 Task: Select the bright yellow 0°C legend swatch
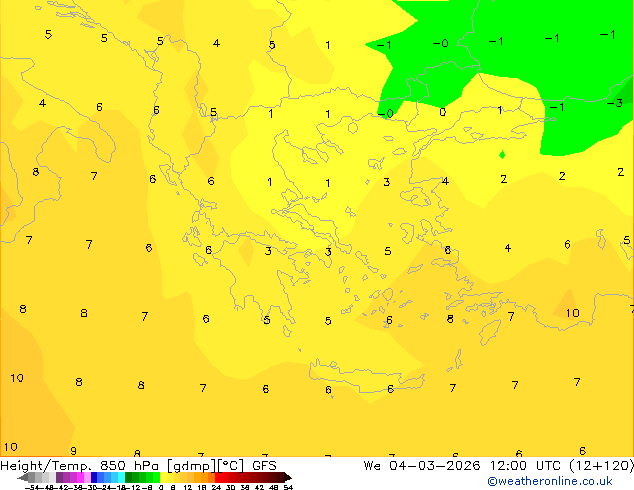pos(163,478)
